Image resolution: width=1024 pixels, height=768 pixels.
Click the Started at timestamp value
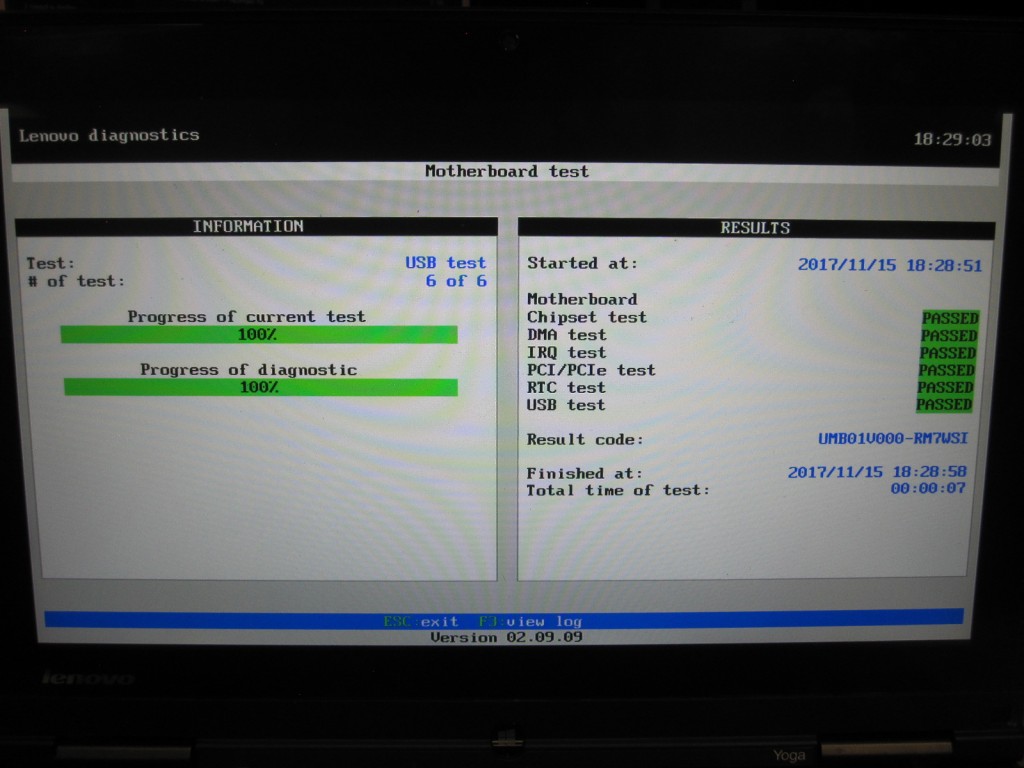889,265
